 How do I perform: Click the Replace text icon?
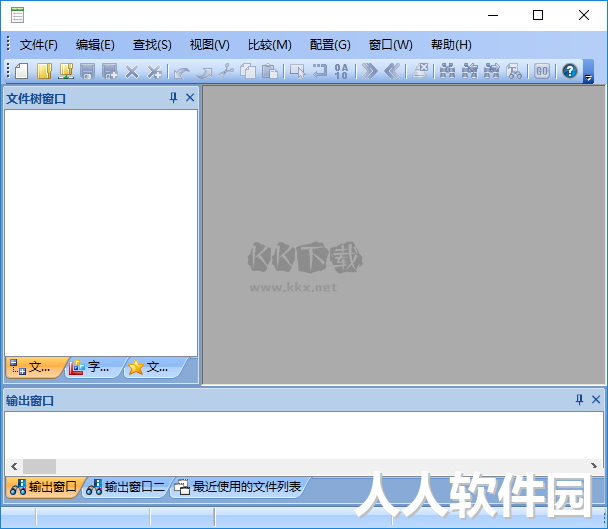point(514,71)
